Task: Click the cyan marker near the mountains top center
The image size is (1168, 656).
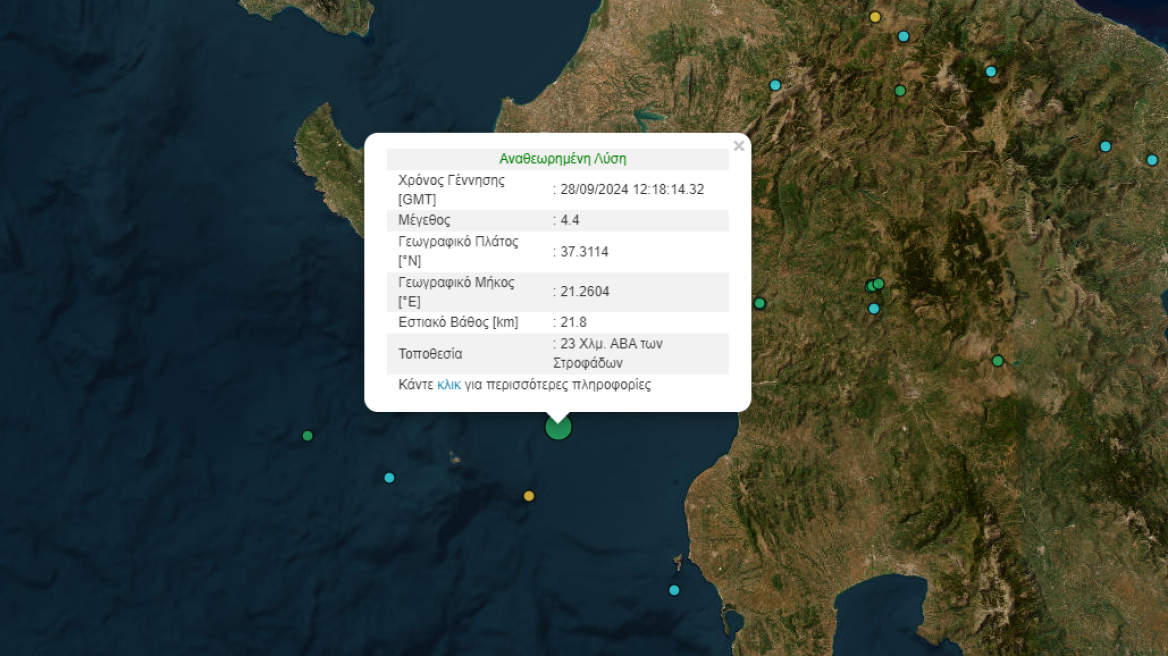Action: coord(903,35)
